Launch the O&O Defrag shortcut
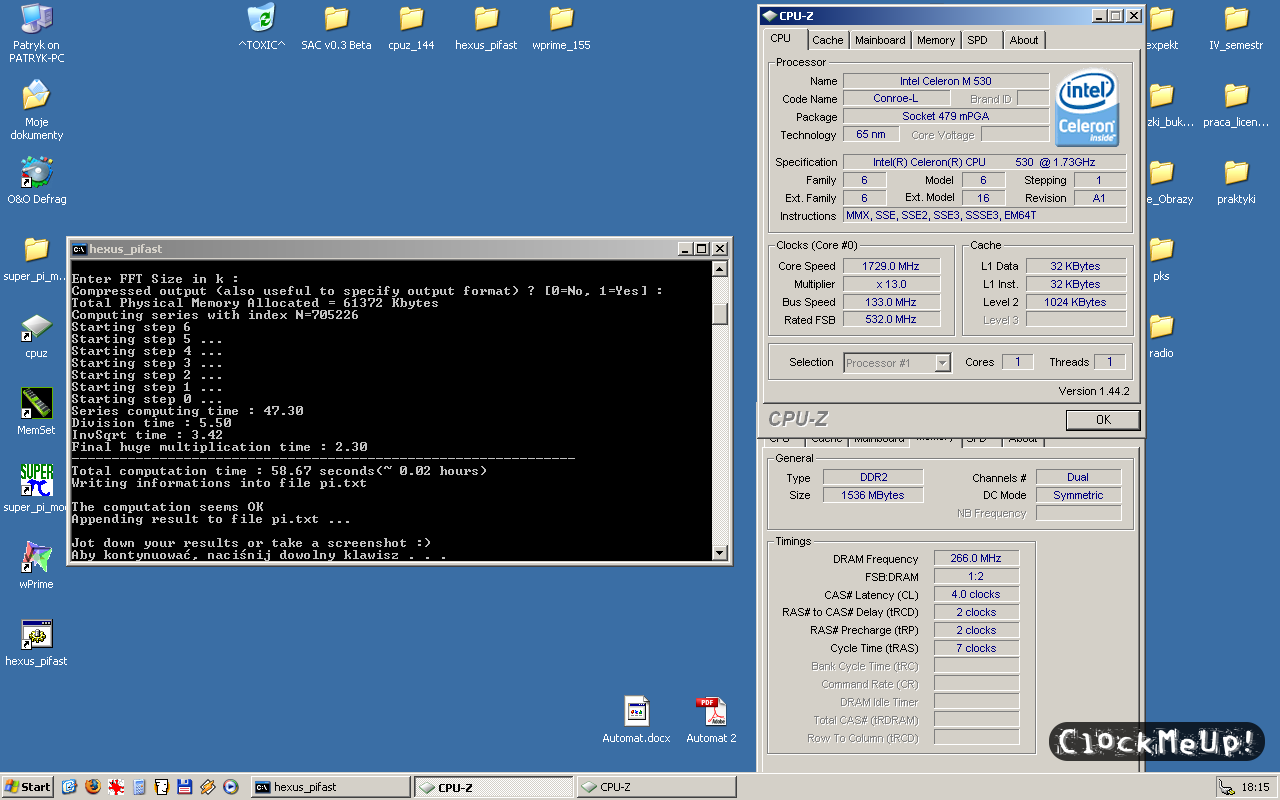Image resolution: width=1280 pixels, height=800 pixels. click(36, 181)
